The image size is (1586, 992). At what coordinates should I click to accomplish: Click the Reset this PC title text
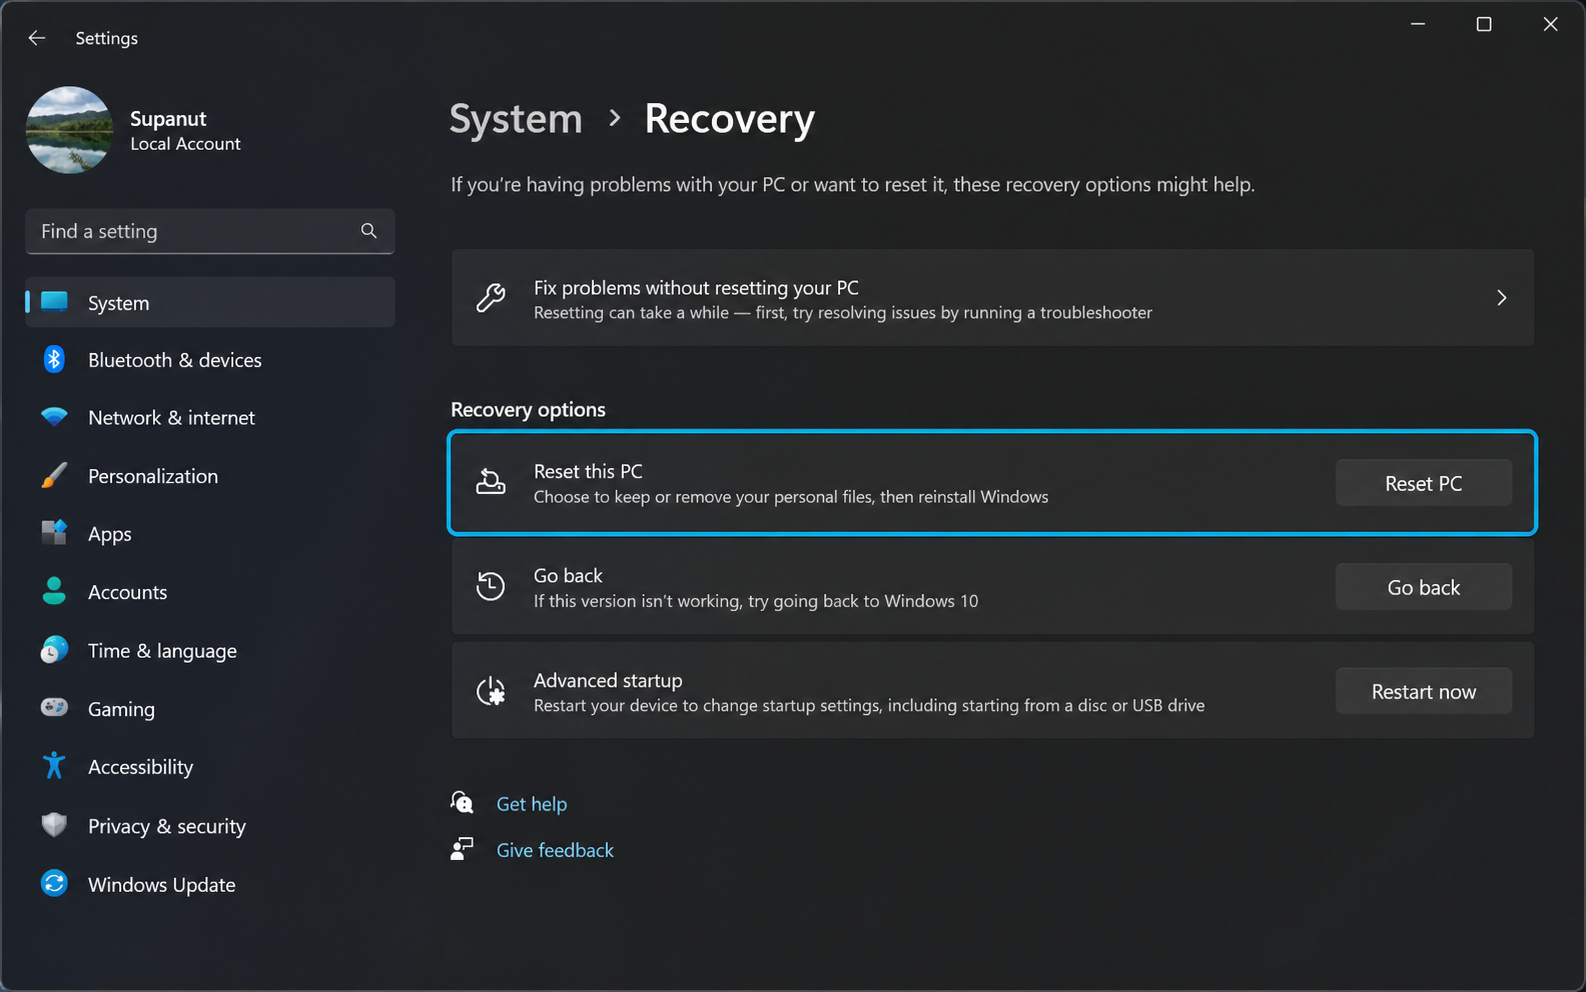tap(588, 471)
